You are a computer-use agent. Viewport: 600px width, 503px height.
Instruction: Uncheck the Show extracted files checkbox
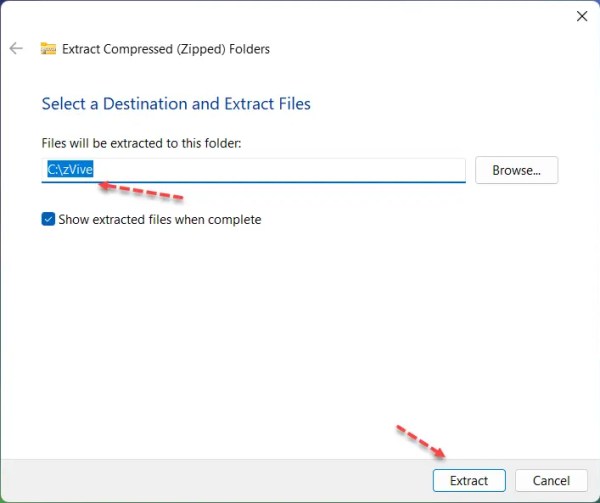(48, 219)
